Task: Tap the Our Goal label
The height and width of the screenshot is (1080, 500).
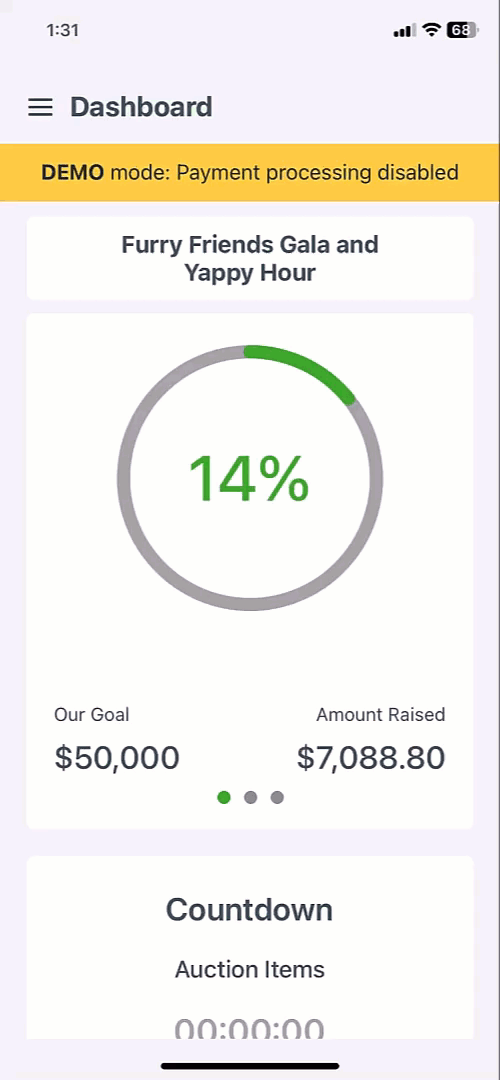Action: tap(92, 714)
